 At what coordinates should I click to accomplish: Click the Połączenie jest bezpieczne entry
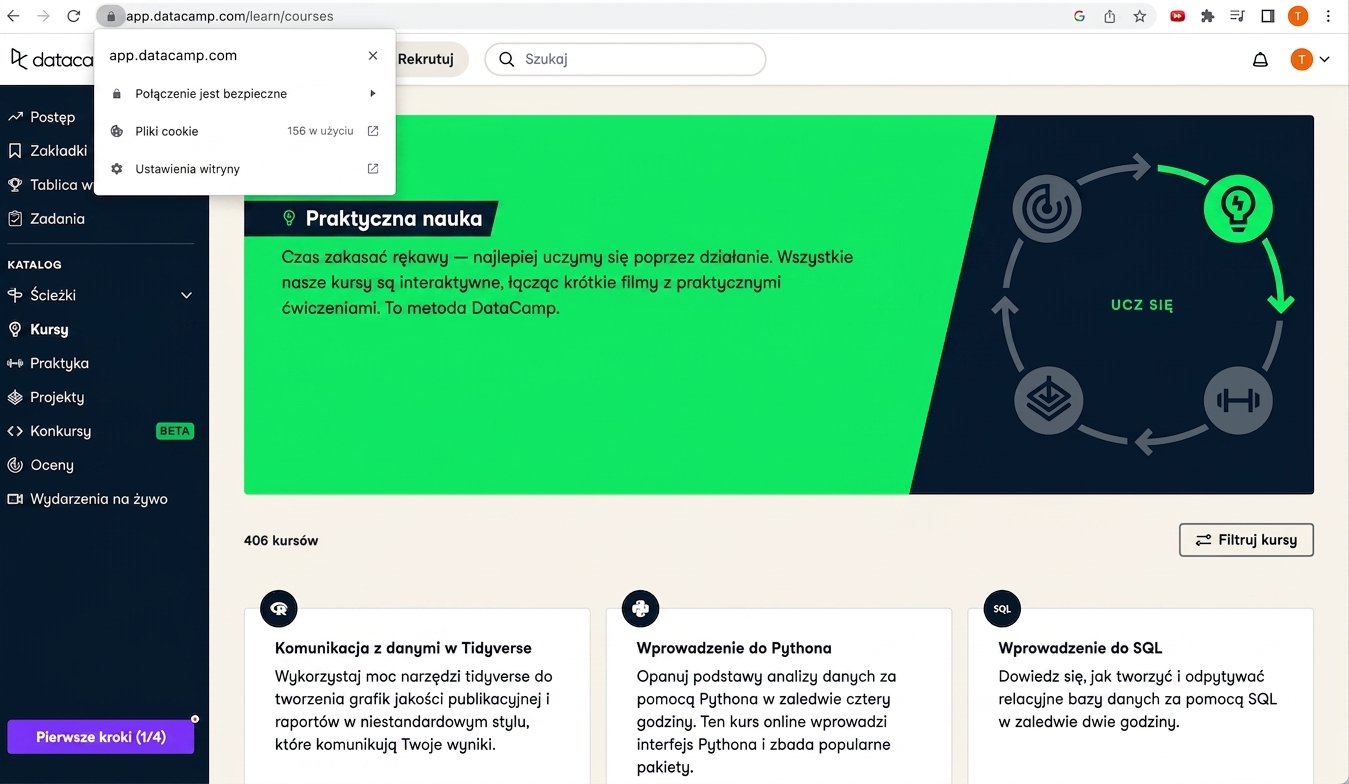(245, 94)
